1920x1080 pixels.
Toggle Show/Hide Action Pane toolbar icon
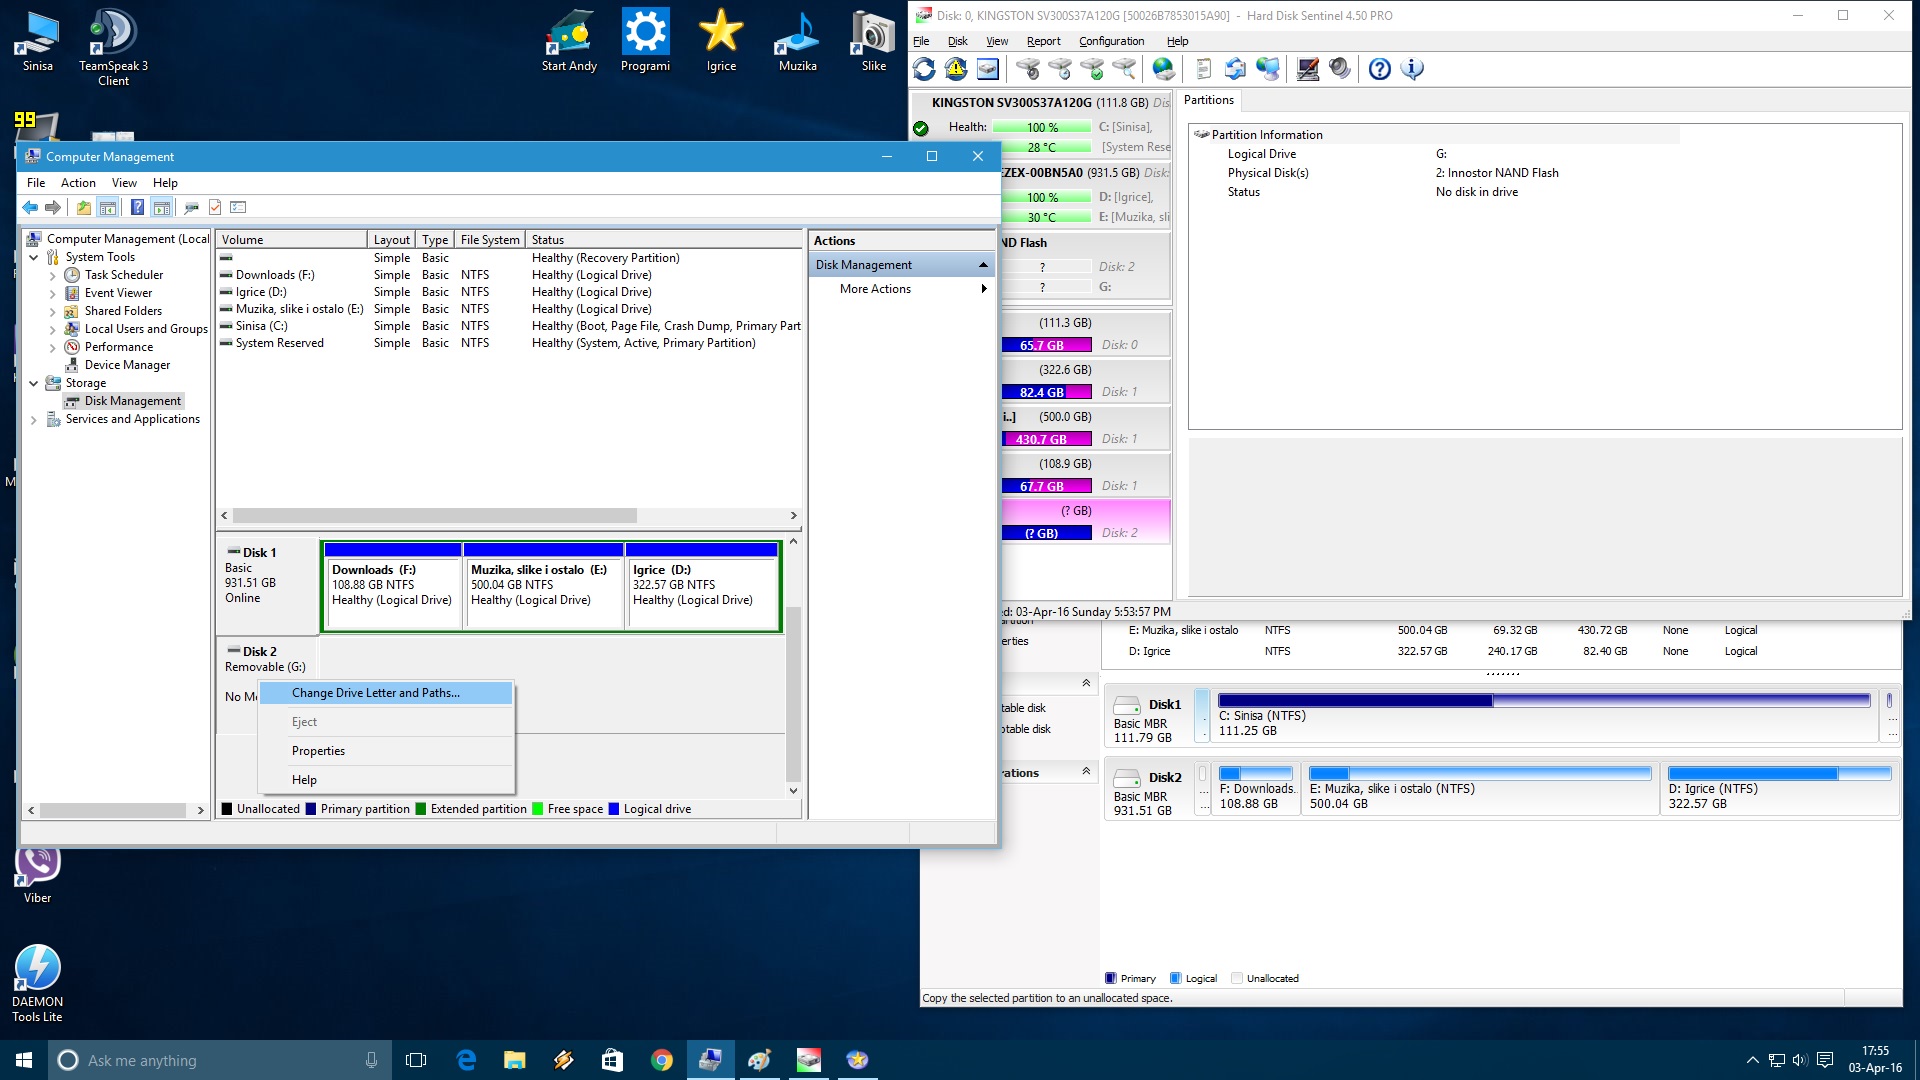[161, 208]
